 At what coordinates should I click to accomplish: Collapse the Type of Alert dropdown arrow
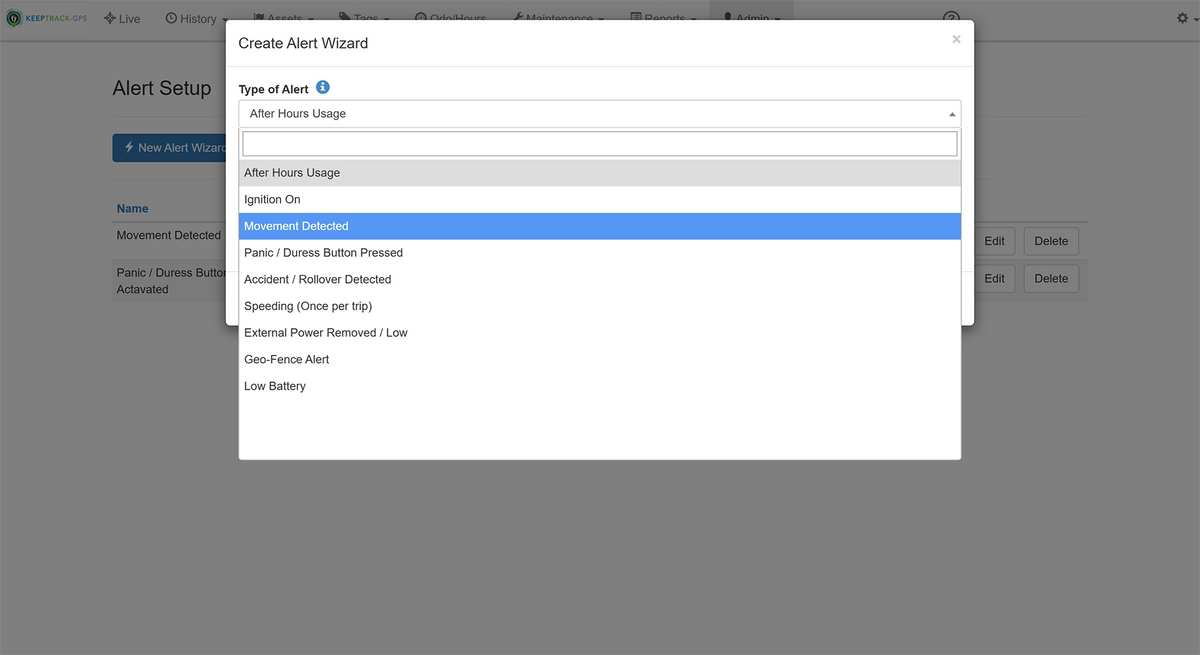click(x=951, y=113)
